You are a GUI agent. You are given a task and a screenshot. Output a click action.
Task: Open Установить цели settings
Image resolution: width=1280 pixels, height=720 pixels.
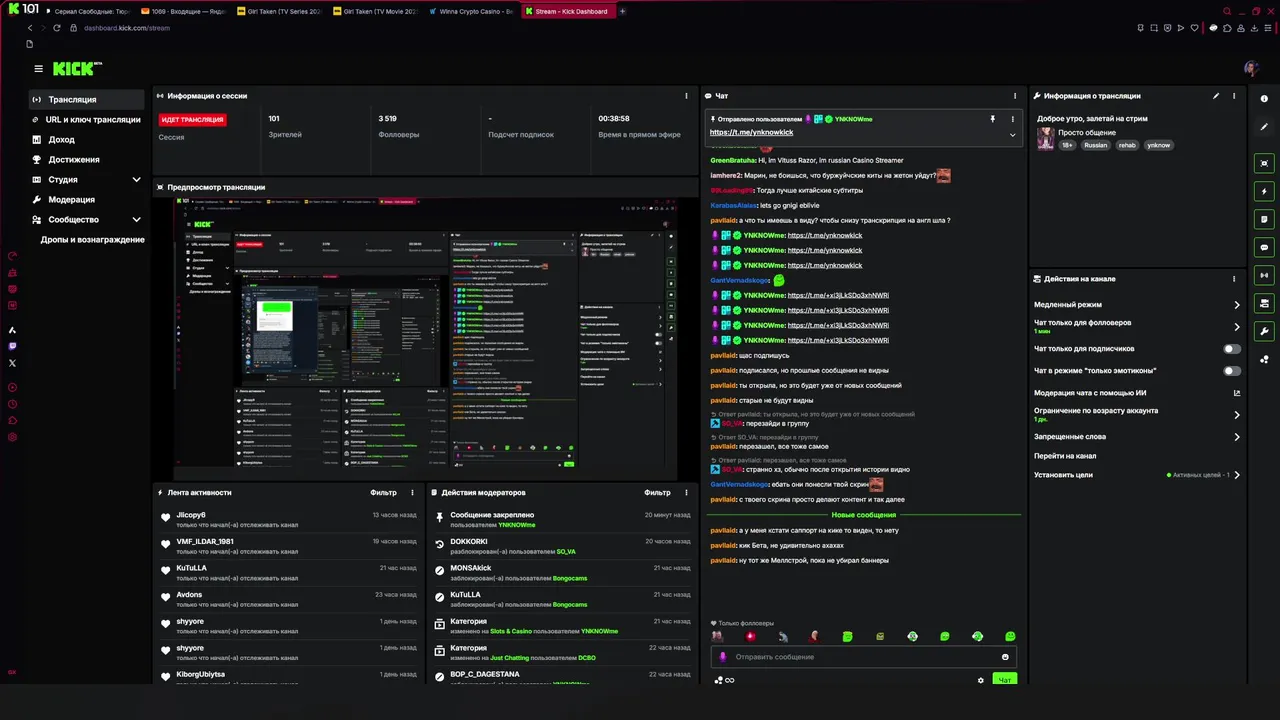[1137, 475]
